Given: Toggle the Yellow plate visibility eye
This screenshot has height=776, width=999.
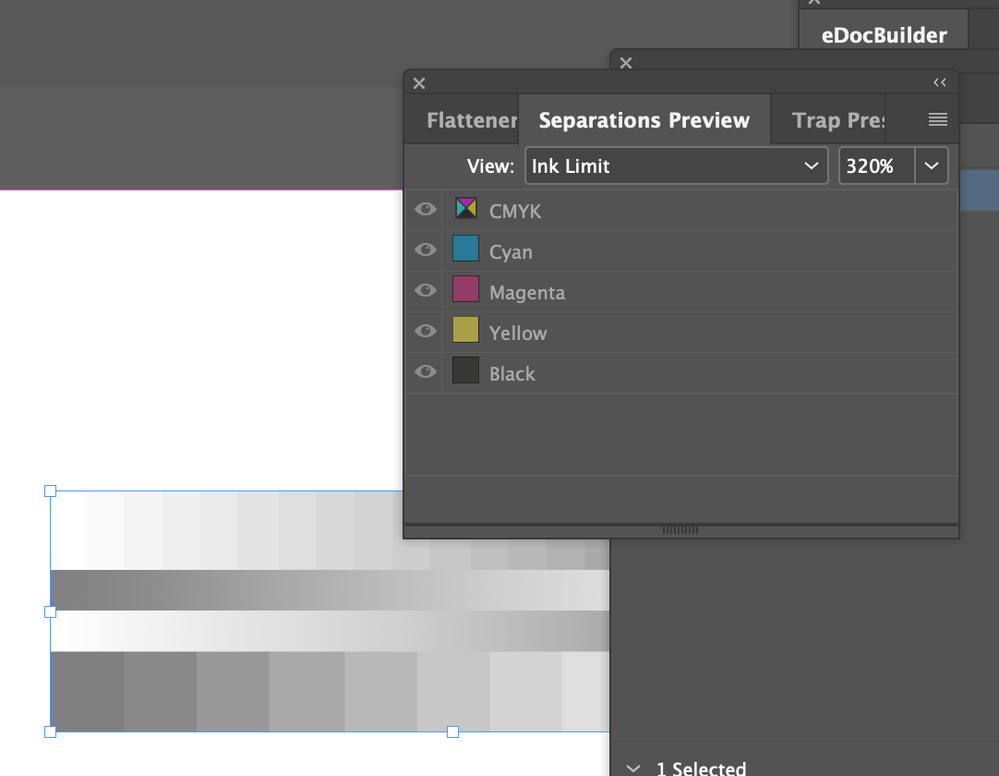Looking at the screenshot, I should pyautogui.click(x=425, y=331).
